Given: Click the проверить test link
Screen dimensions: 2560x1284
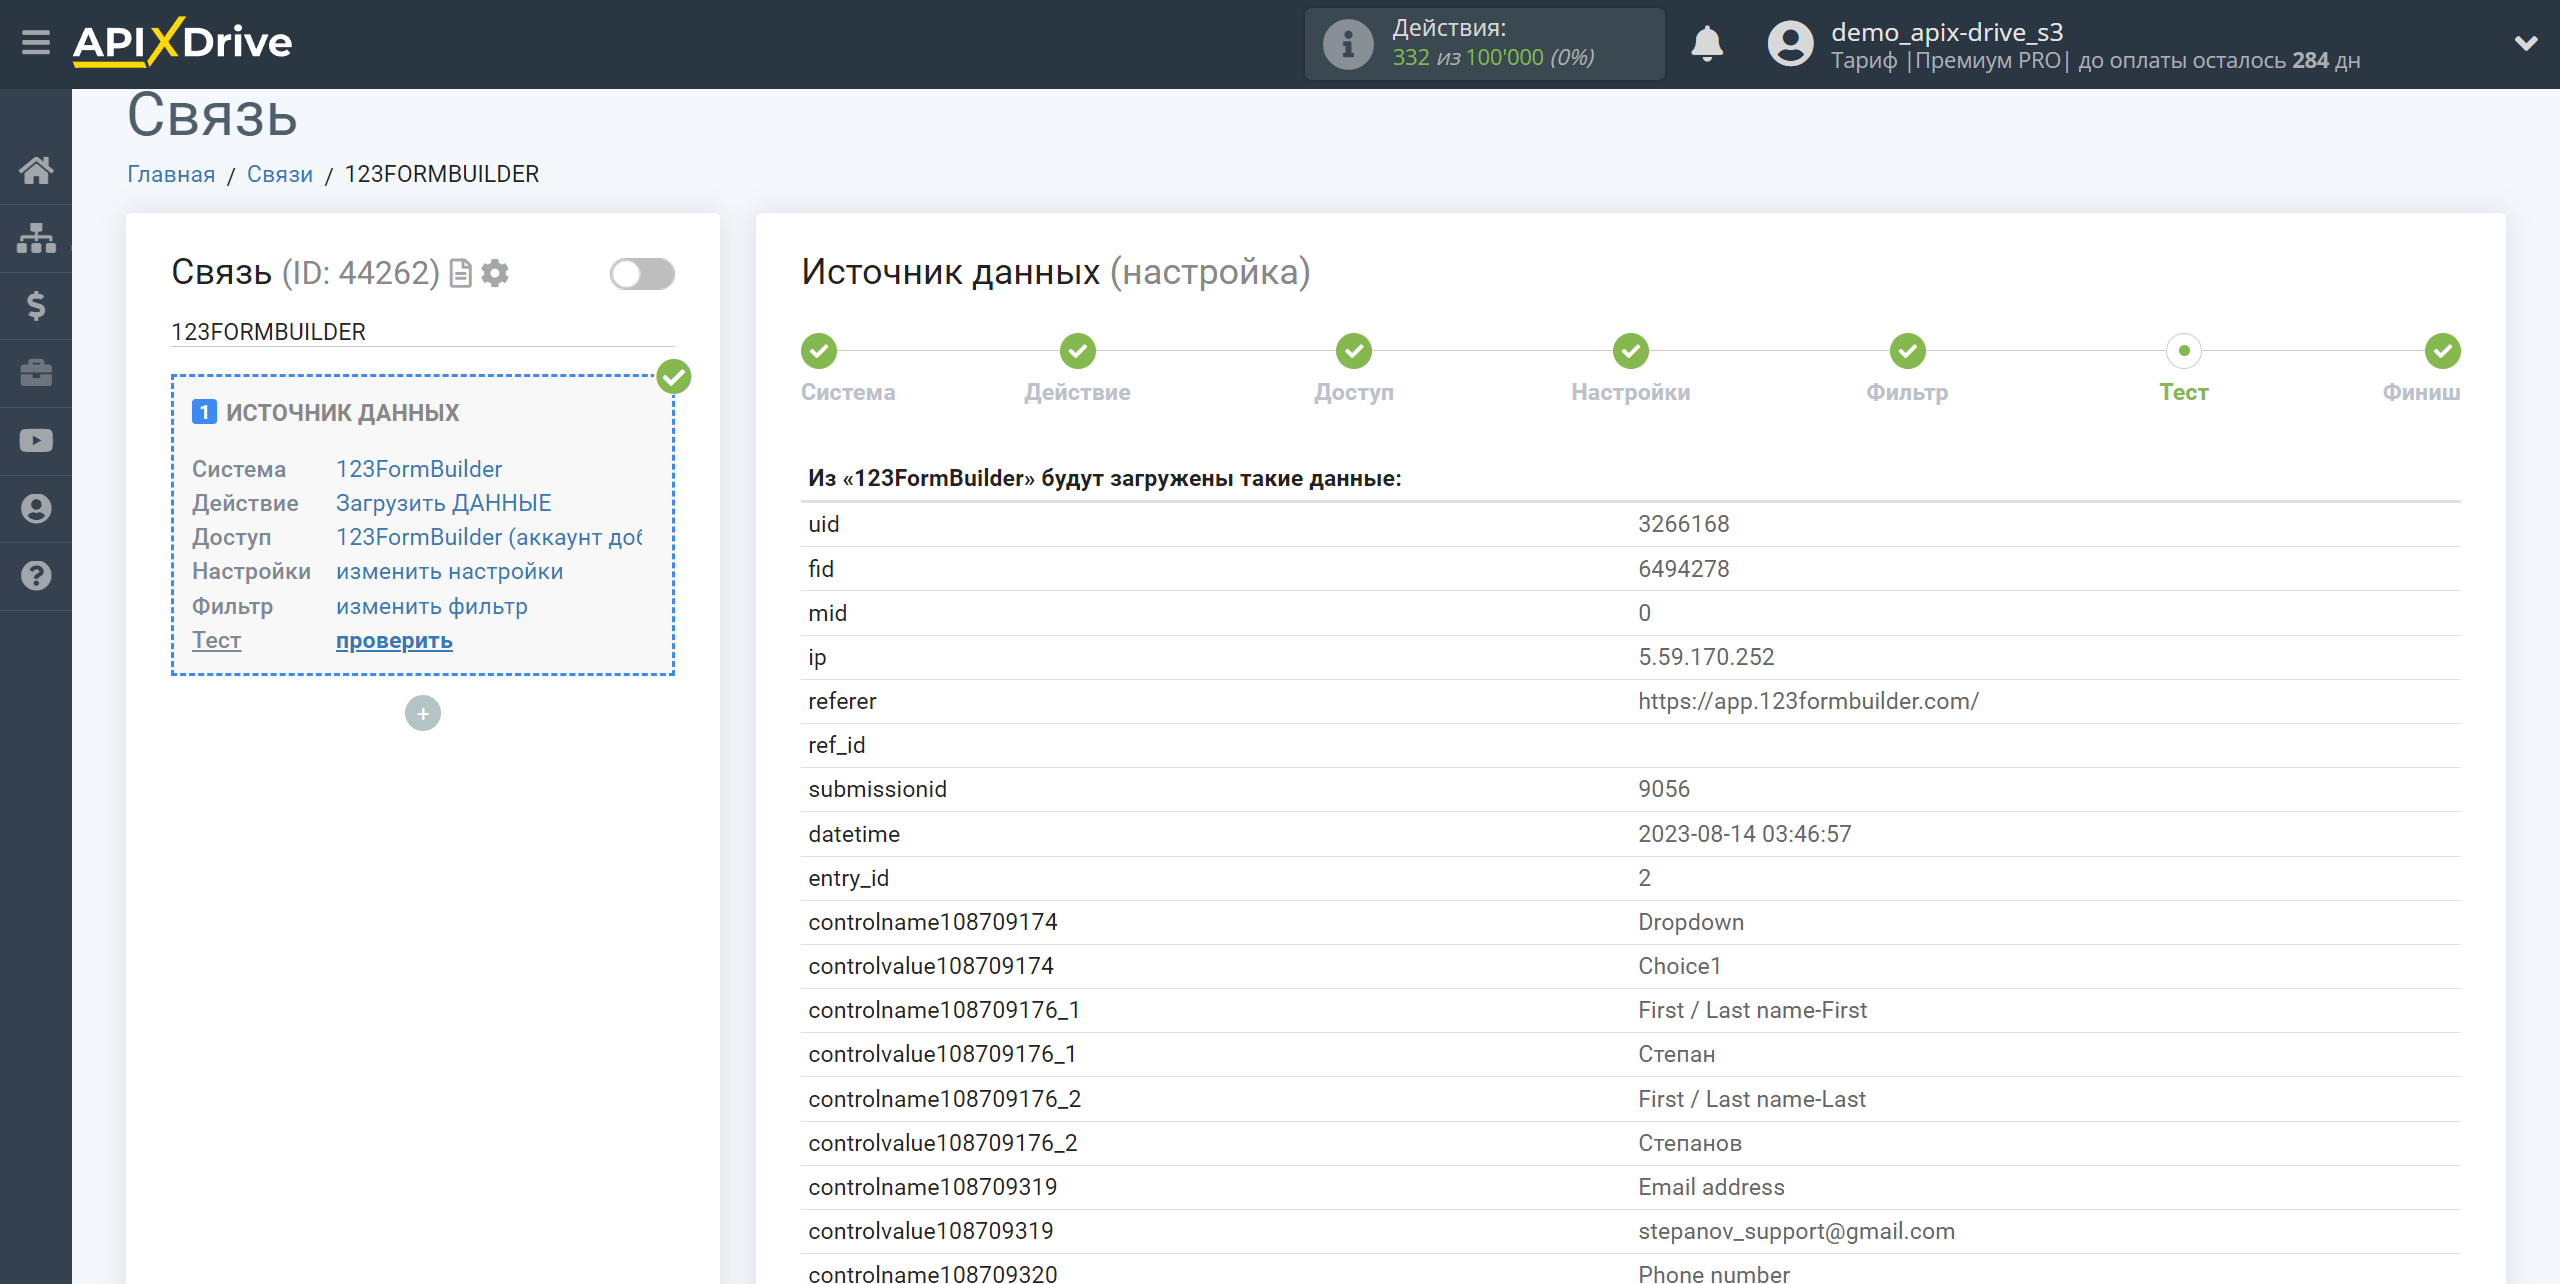Looking at the screenshot, I should [x=394, y=640].
